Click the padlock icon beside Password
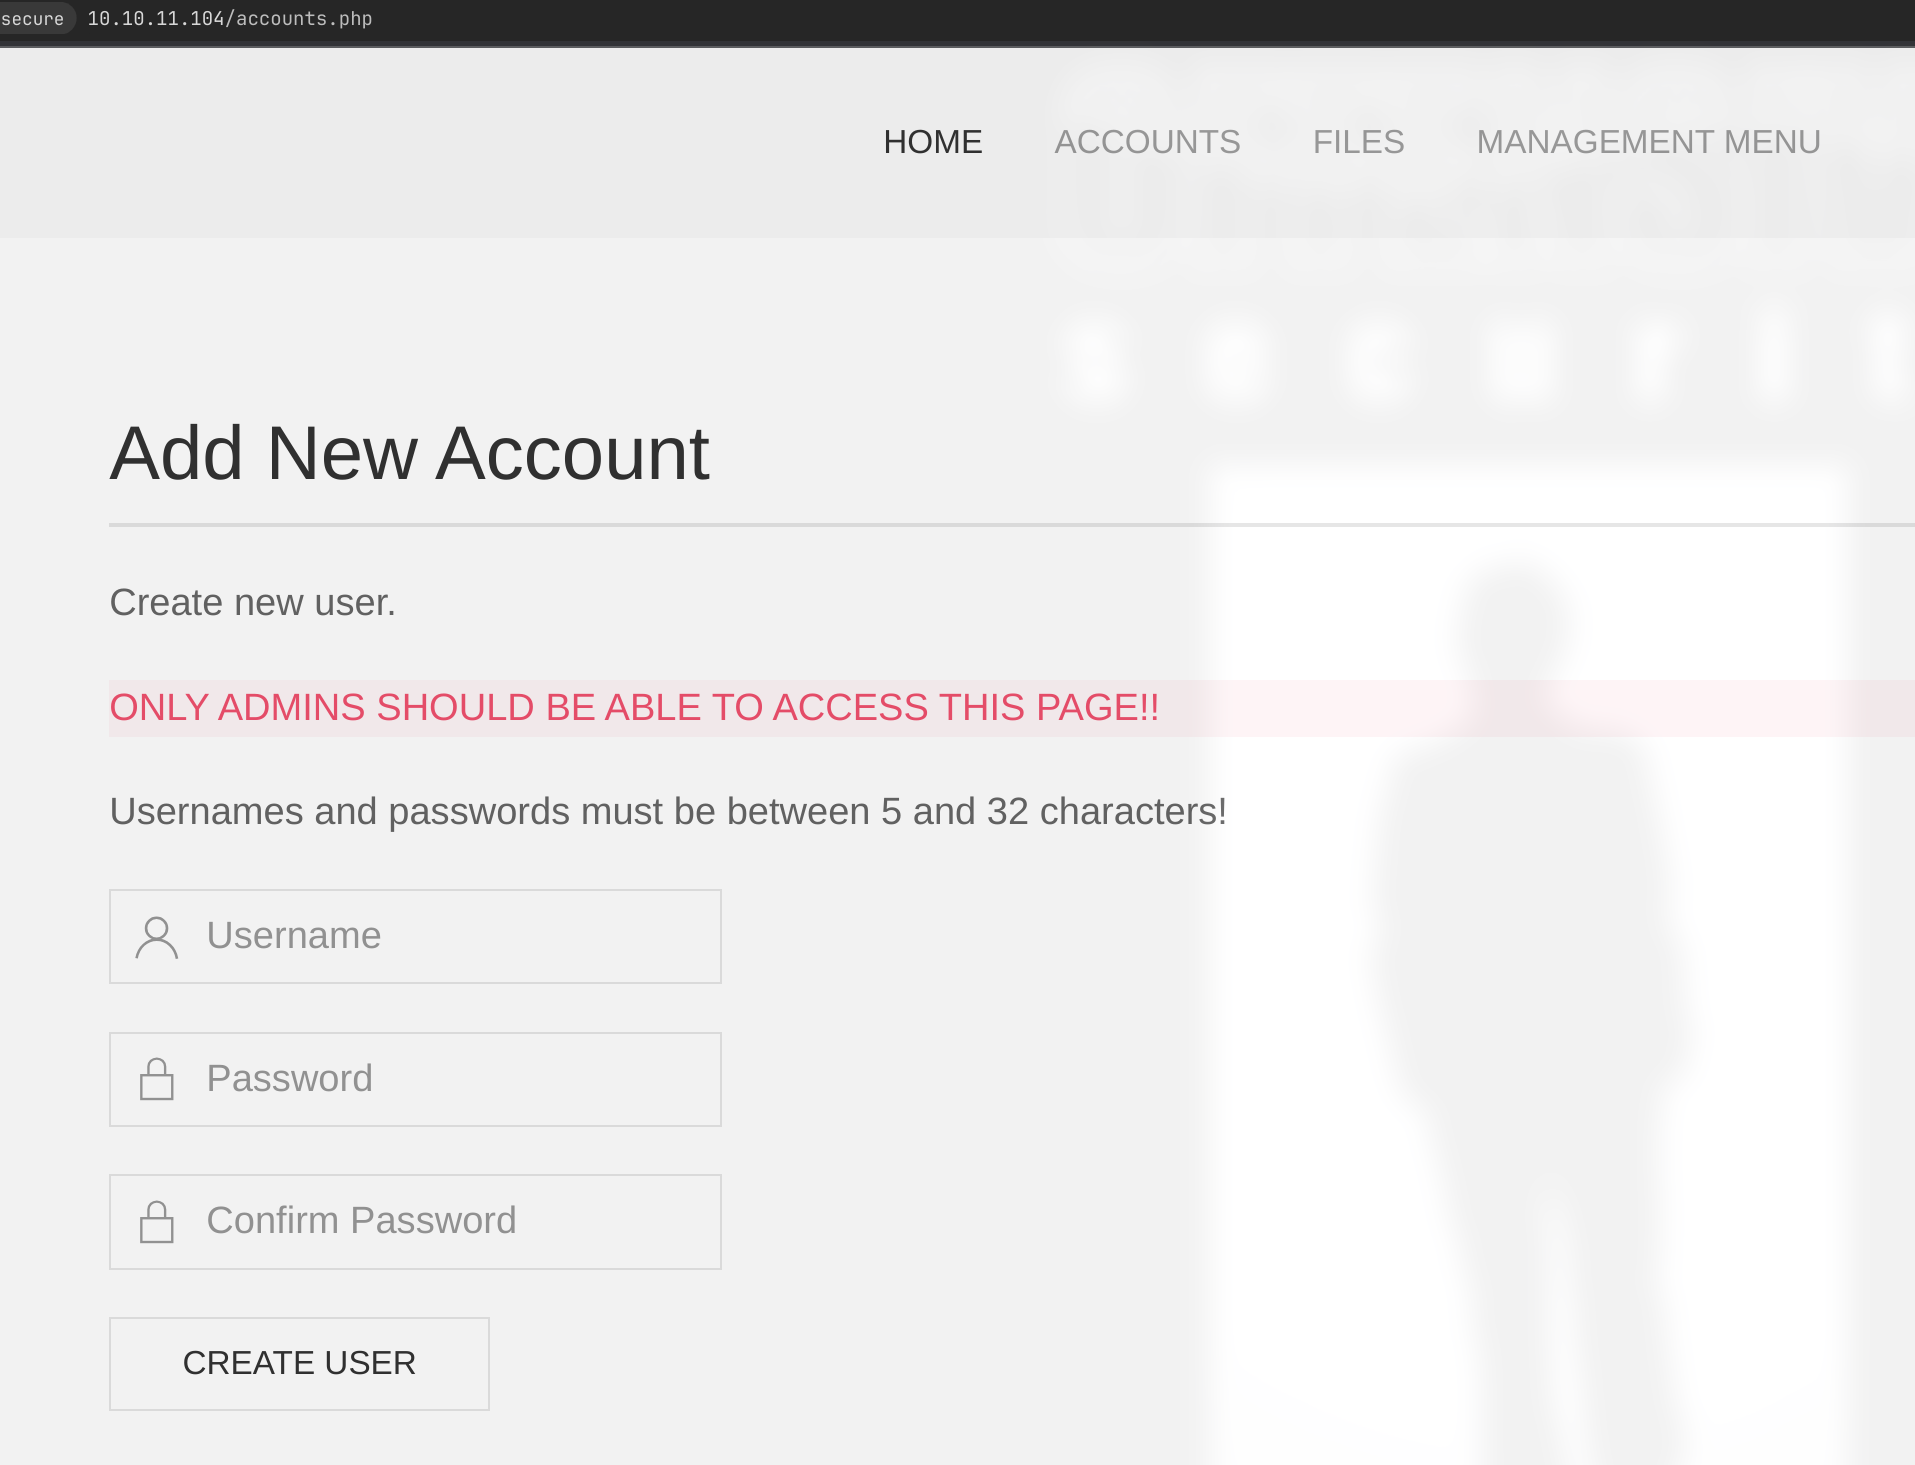 click(157, 1079)
